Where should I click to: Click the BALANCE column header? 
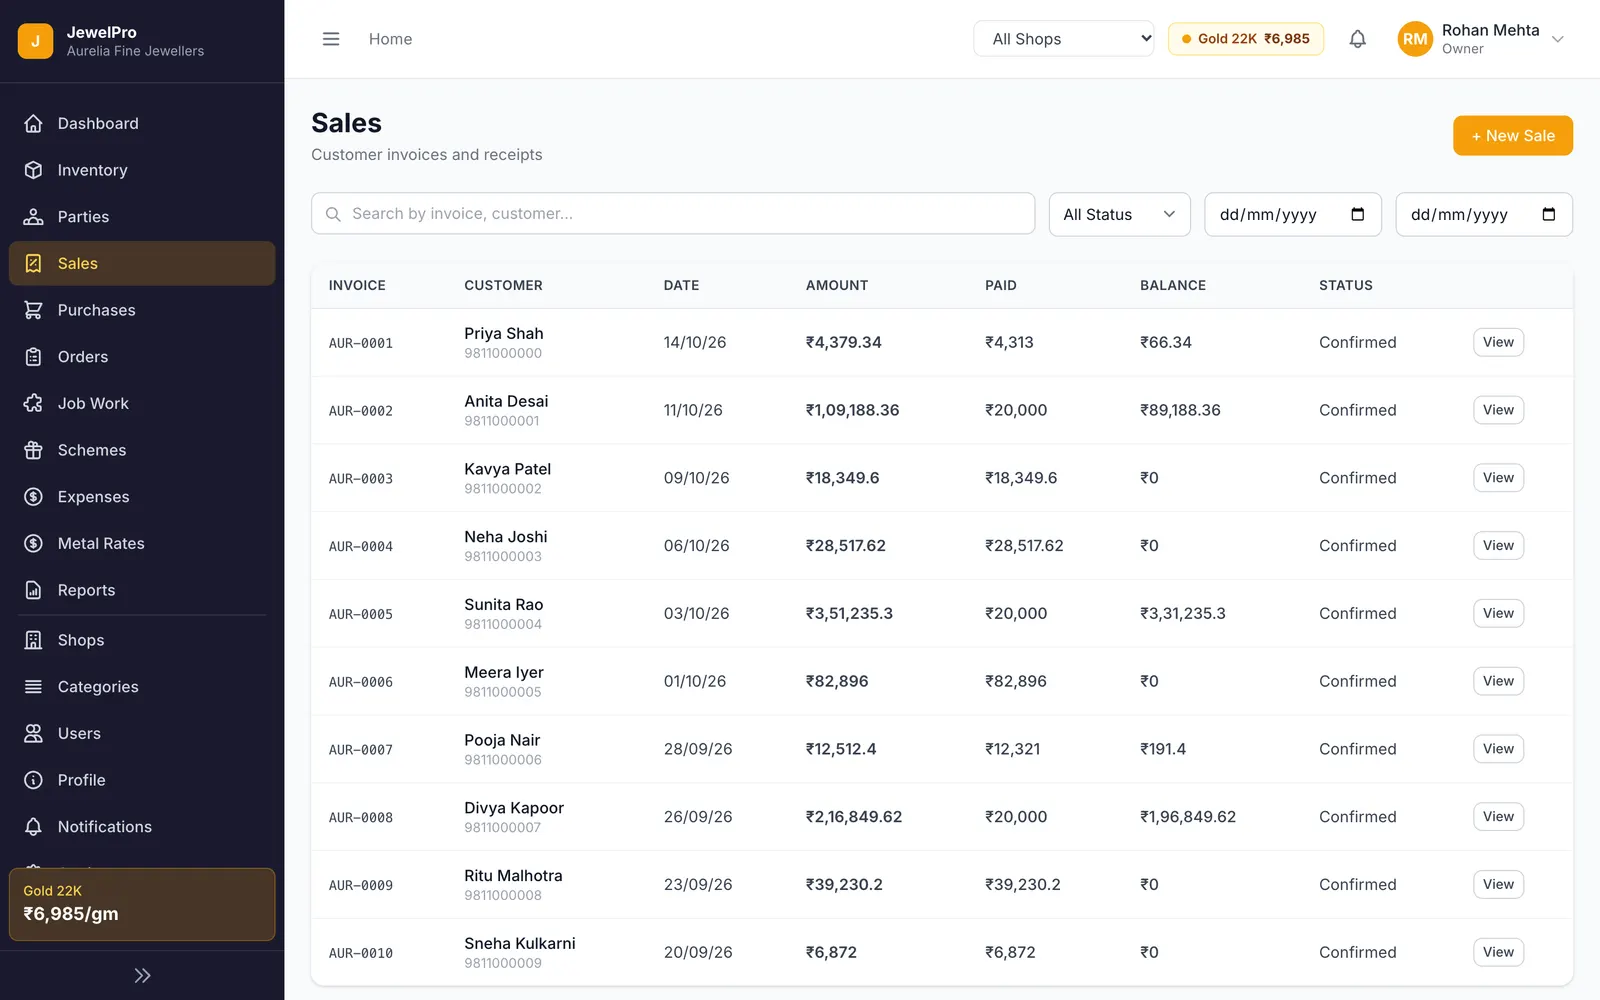(1172, 285)
